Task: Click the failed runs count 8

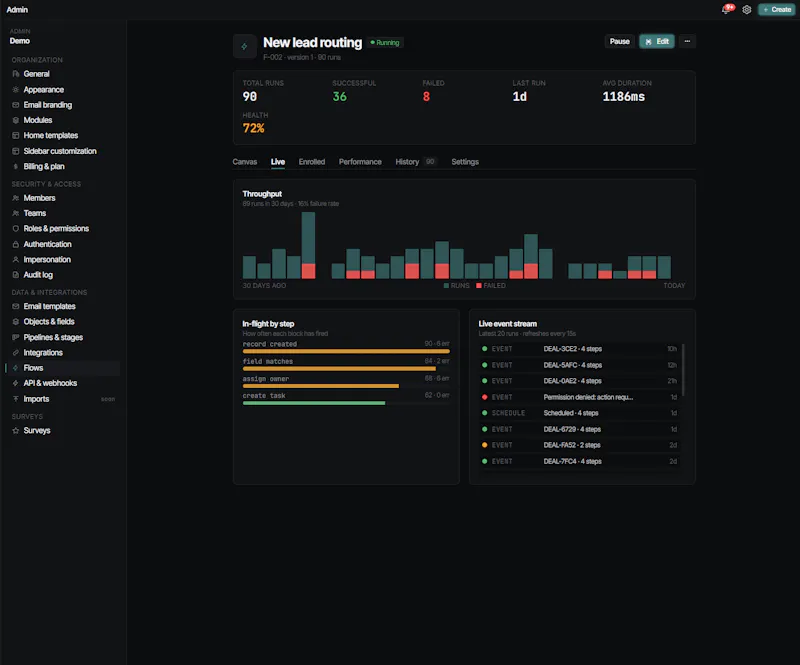Action: click(x=426, y=96)
